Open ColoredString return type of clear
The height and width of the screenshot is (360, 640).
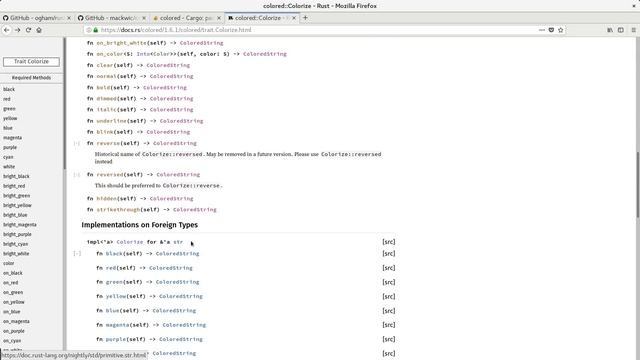coord(168,65)
